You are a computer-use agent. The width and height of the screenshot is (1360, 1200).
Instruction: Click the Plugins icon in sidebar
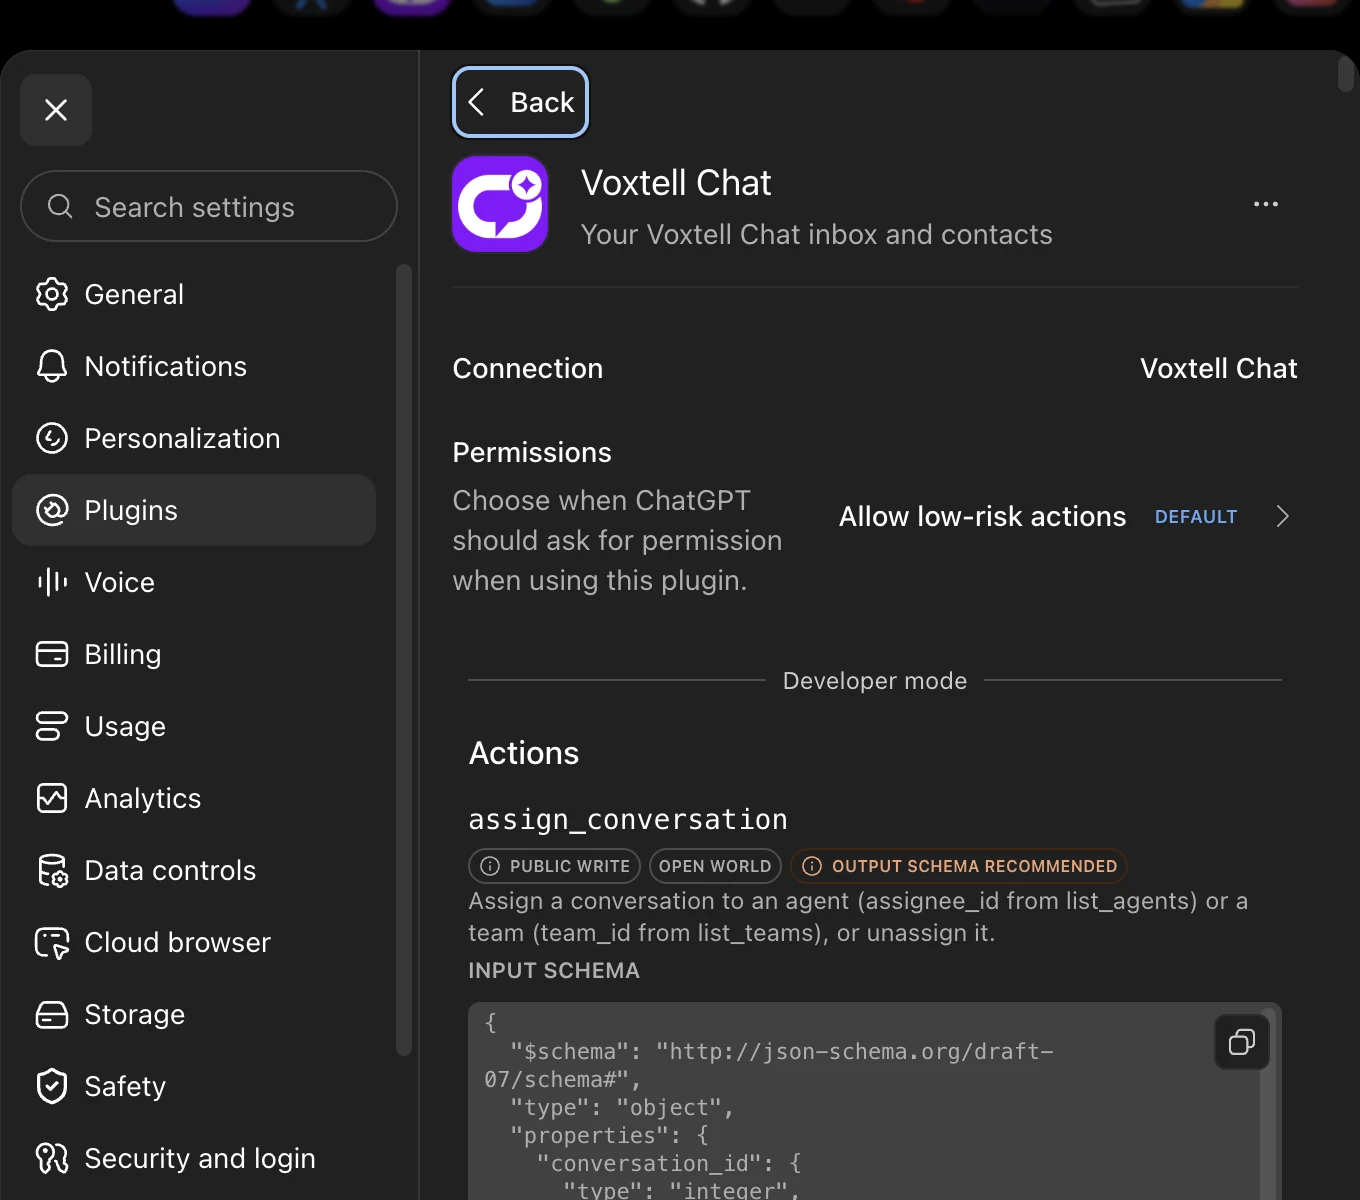[x=52, y=510]
